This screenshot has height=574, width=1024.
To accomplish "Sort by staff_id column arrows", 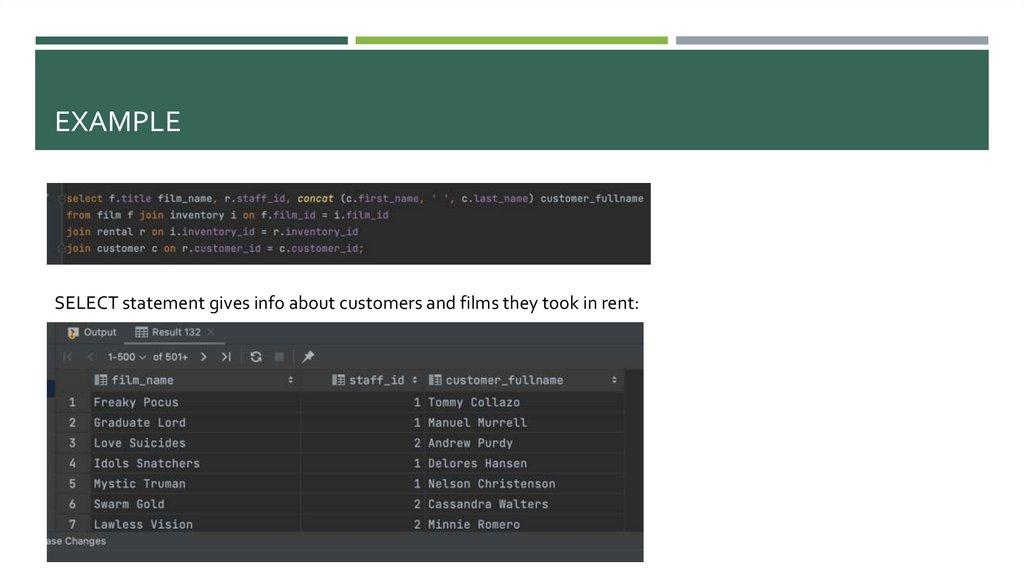I will click(x=414, y=381).
